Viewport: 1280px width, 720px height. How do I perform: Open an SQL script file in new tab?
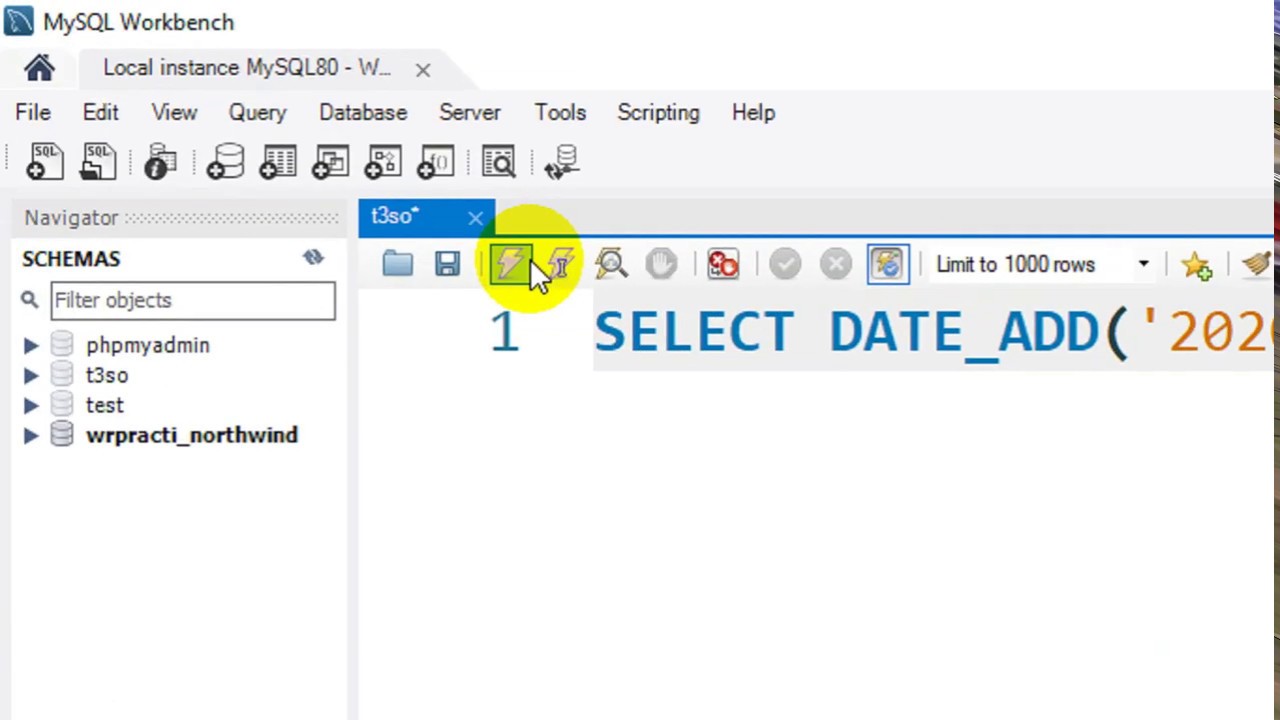tap(98, 162)
